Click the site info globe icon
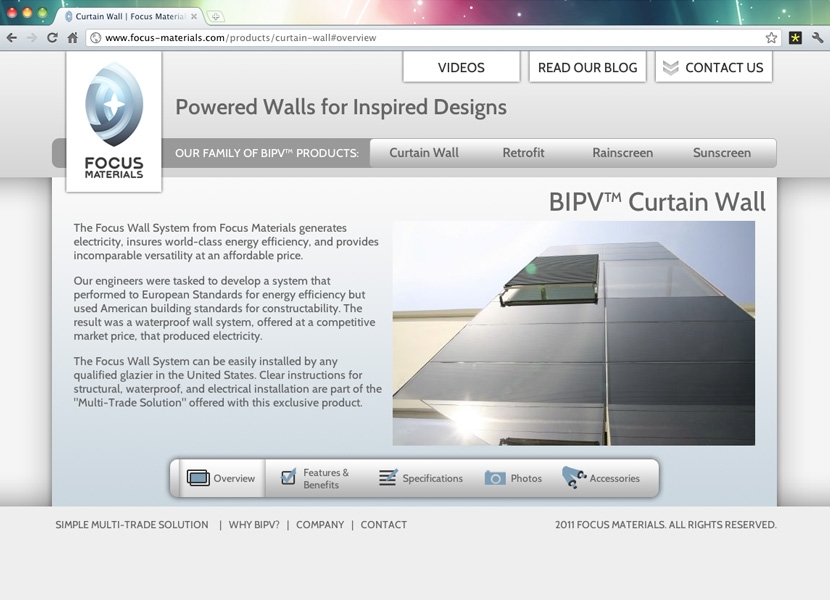 coord(95,38)
